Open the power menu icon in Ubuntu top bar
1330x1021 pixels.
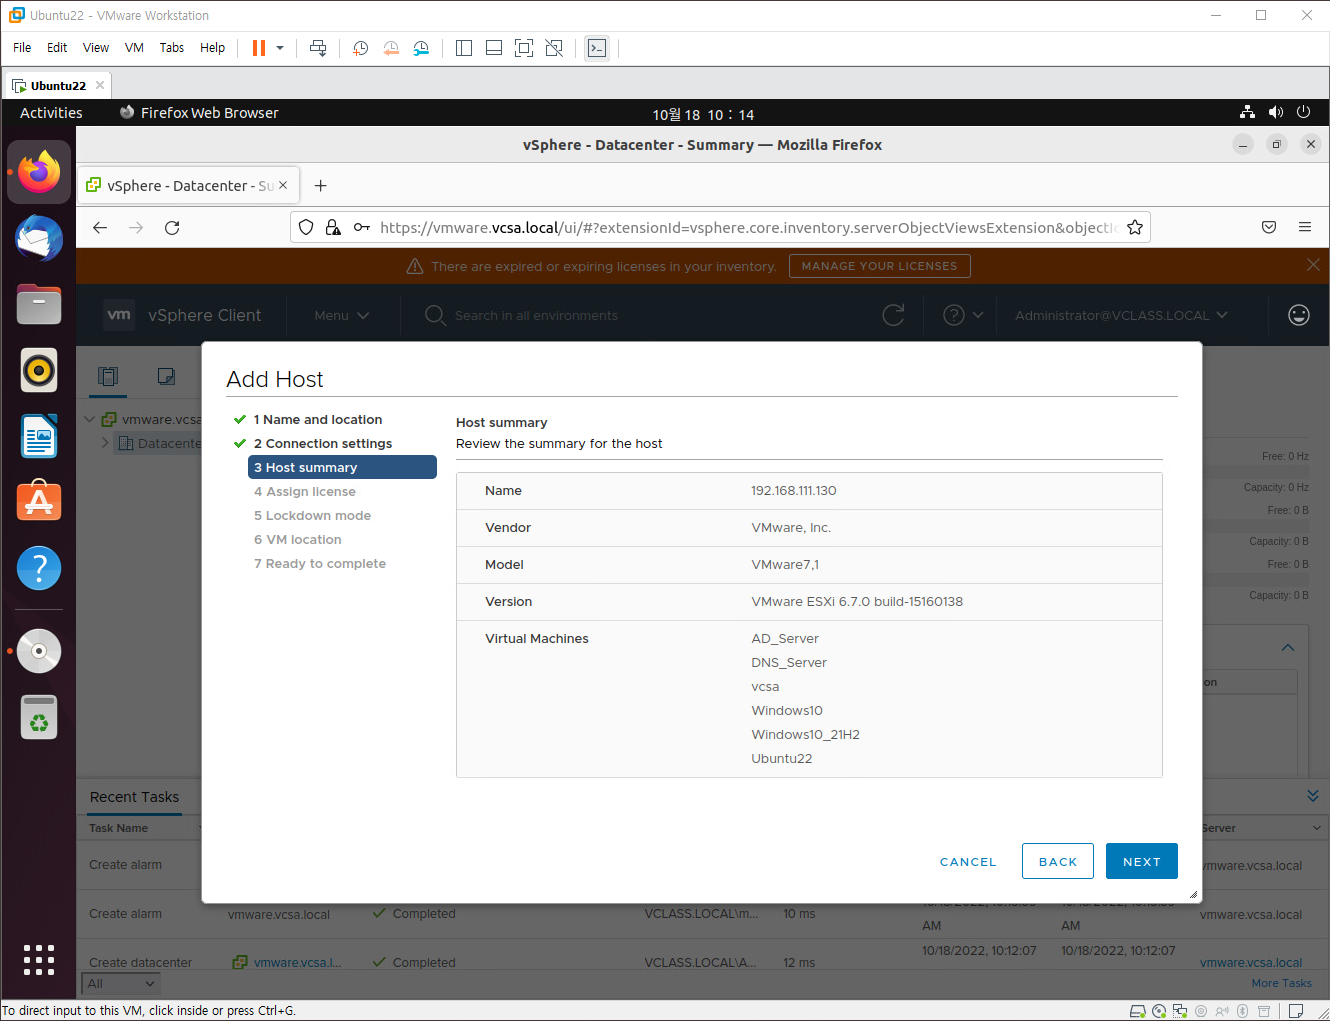(1303, 112)
